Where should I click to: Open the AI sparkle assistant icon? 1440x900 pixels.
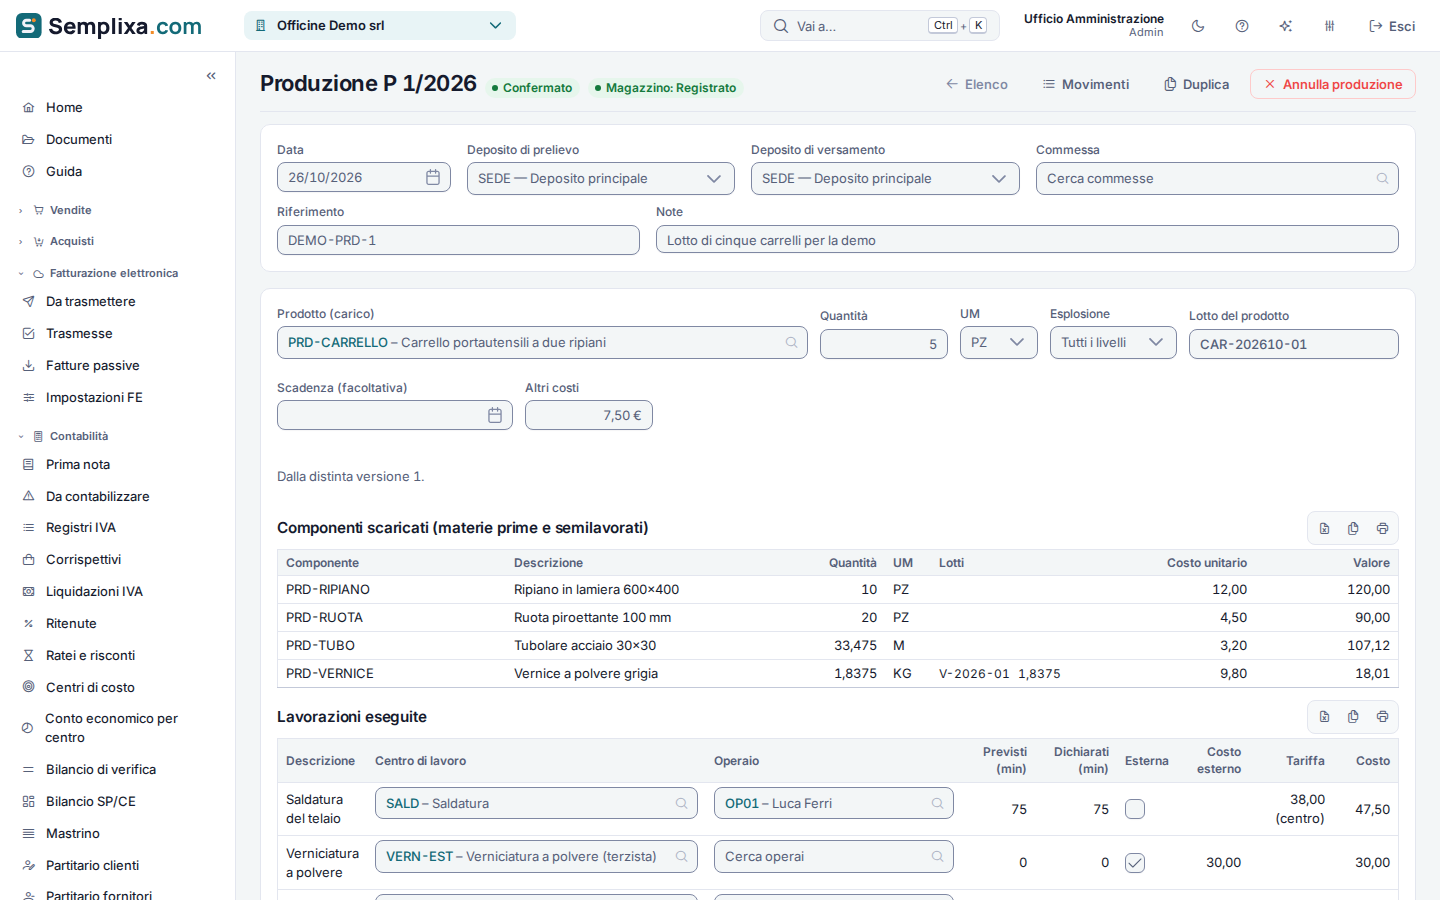(1286, 26)
